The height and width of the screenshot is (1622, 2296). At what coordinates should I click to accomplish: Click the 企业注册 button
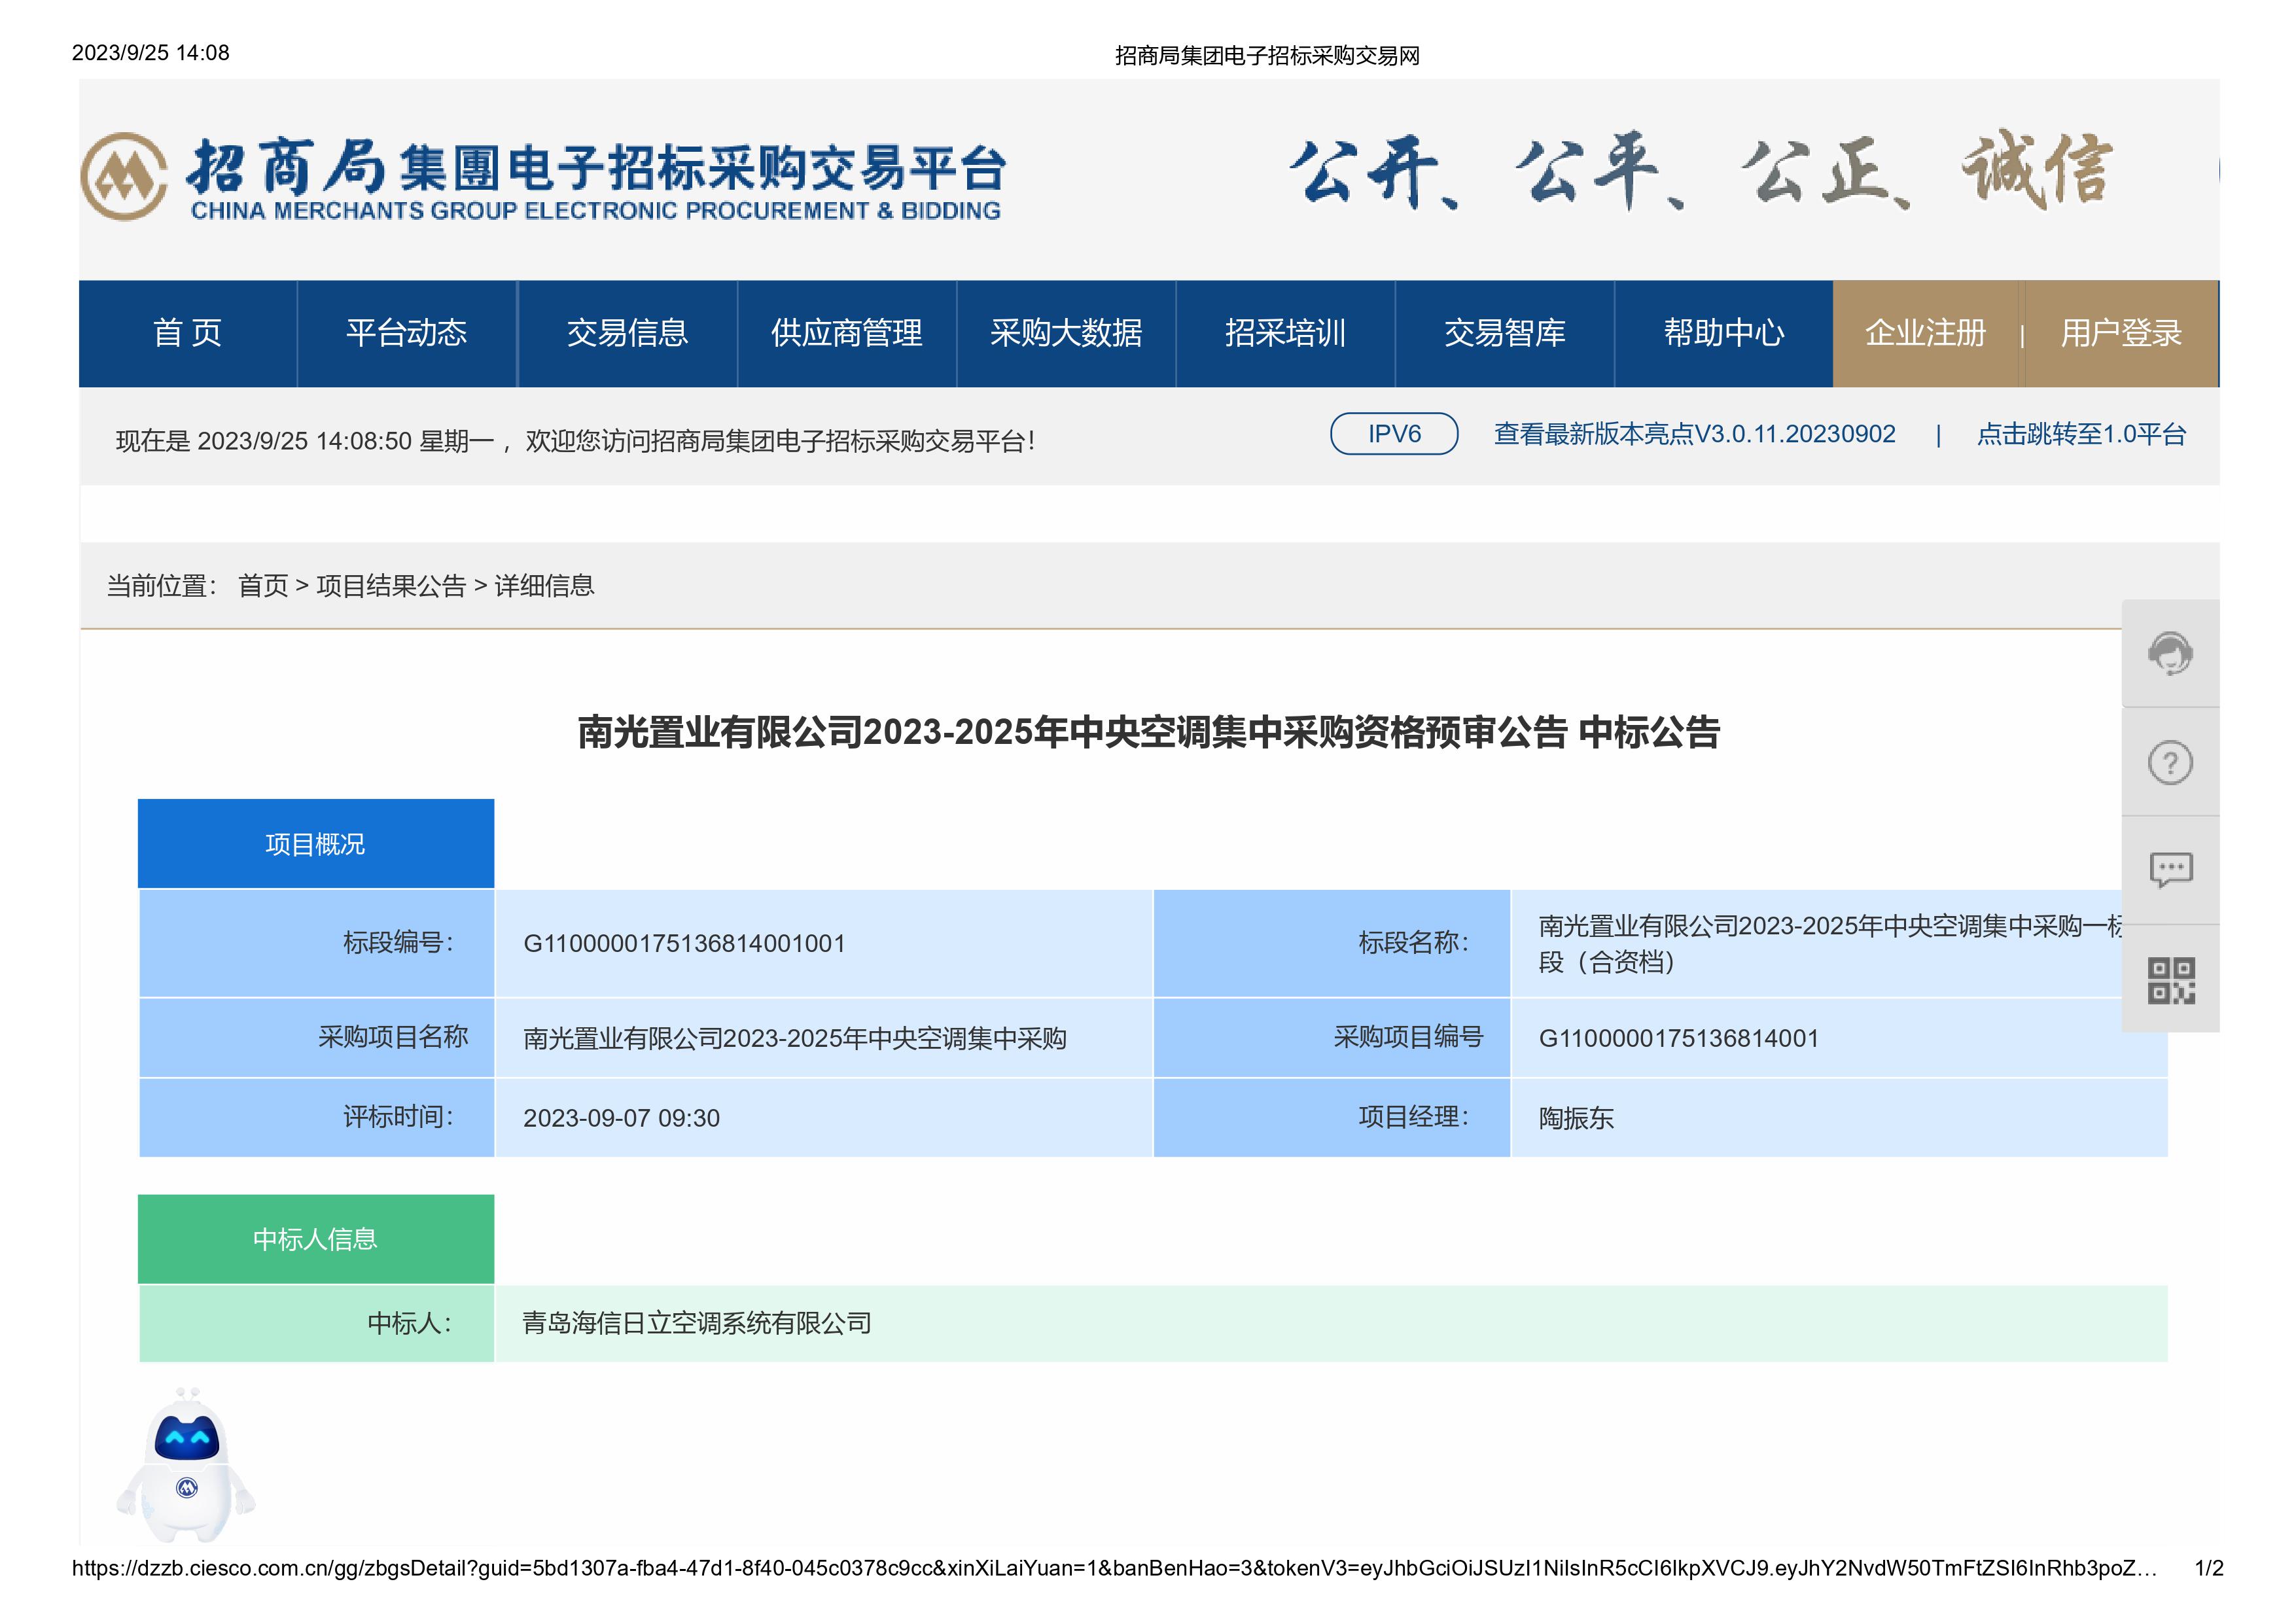(1925, 333)
